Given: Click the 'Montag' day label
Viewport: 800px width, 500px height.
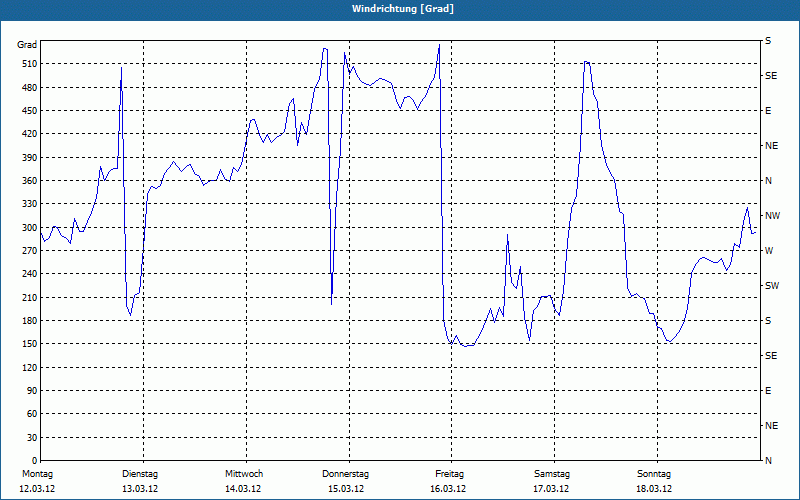Looking at the screenshot, I should 37,474.
